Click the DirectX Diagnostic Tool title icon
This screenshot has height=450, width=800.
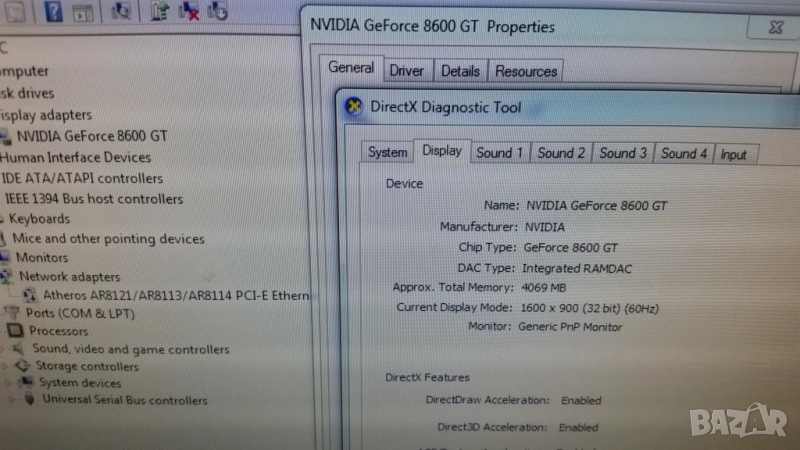355,107
